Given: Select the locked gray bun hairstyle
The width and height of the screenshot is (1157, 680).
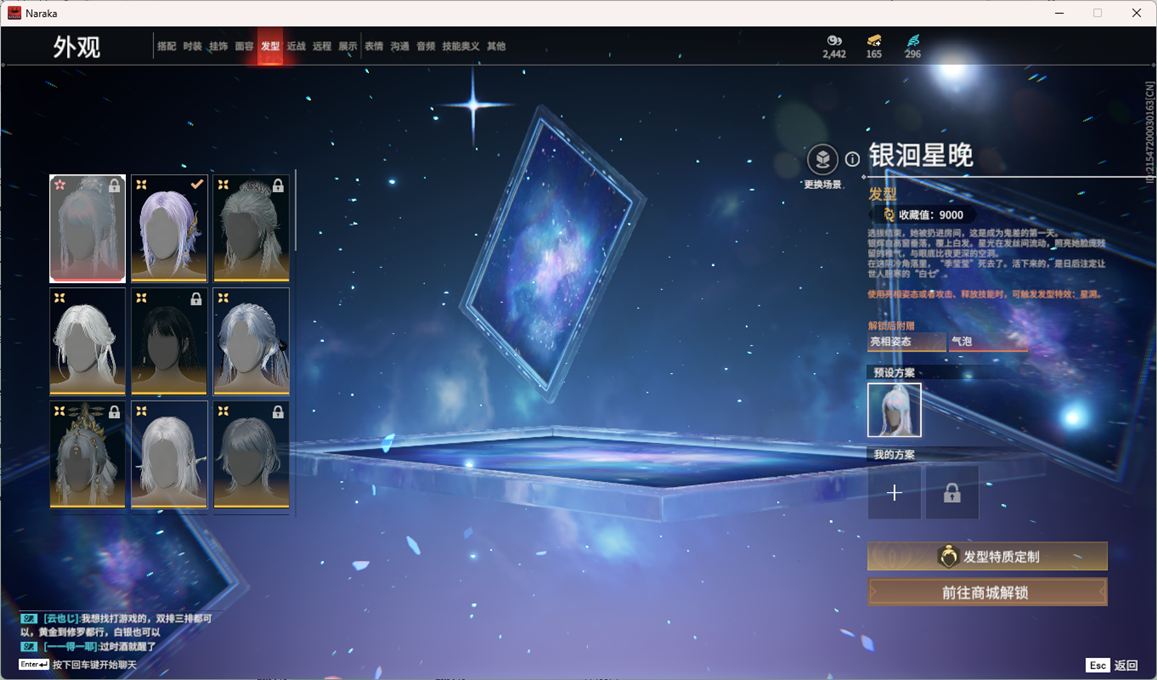Looking at the screenshot, I should pos(251,229).
